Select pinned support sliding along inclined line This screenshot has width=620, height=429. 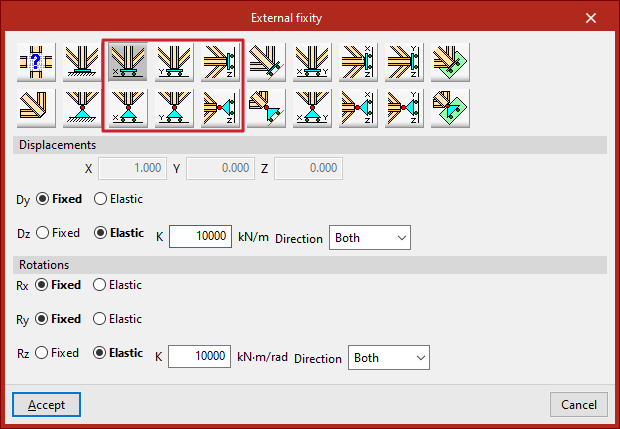(x=266, y=108)
